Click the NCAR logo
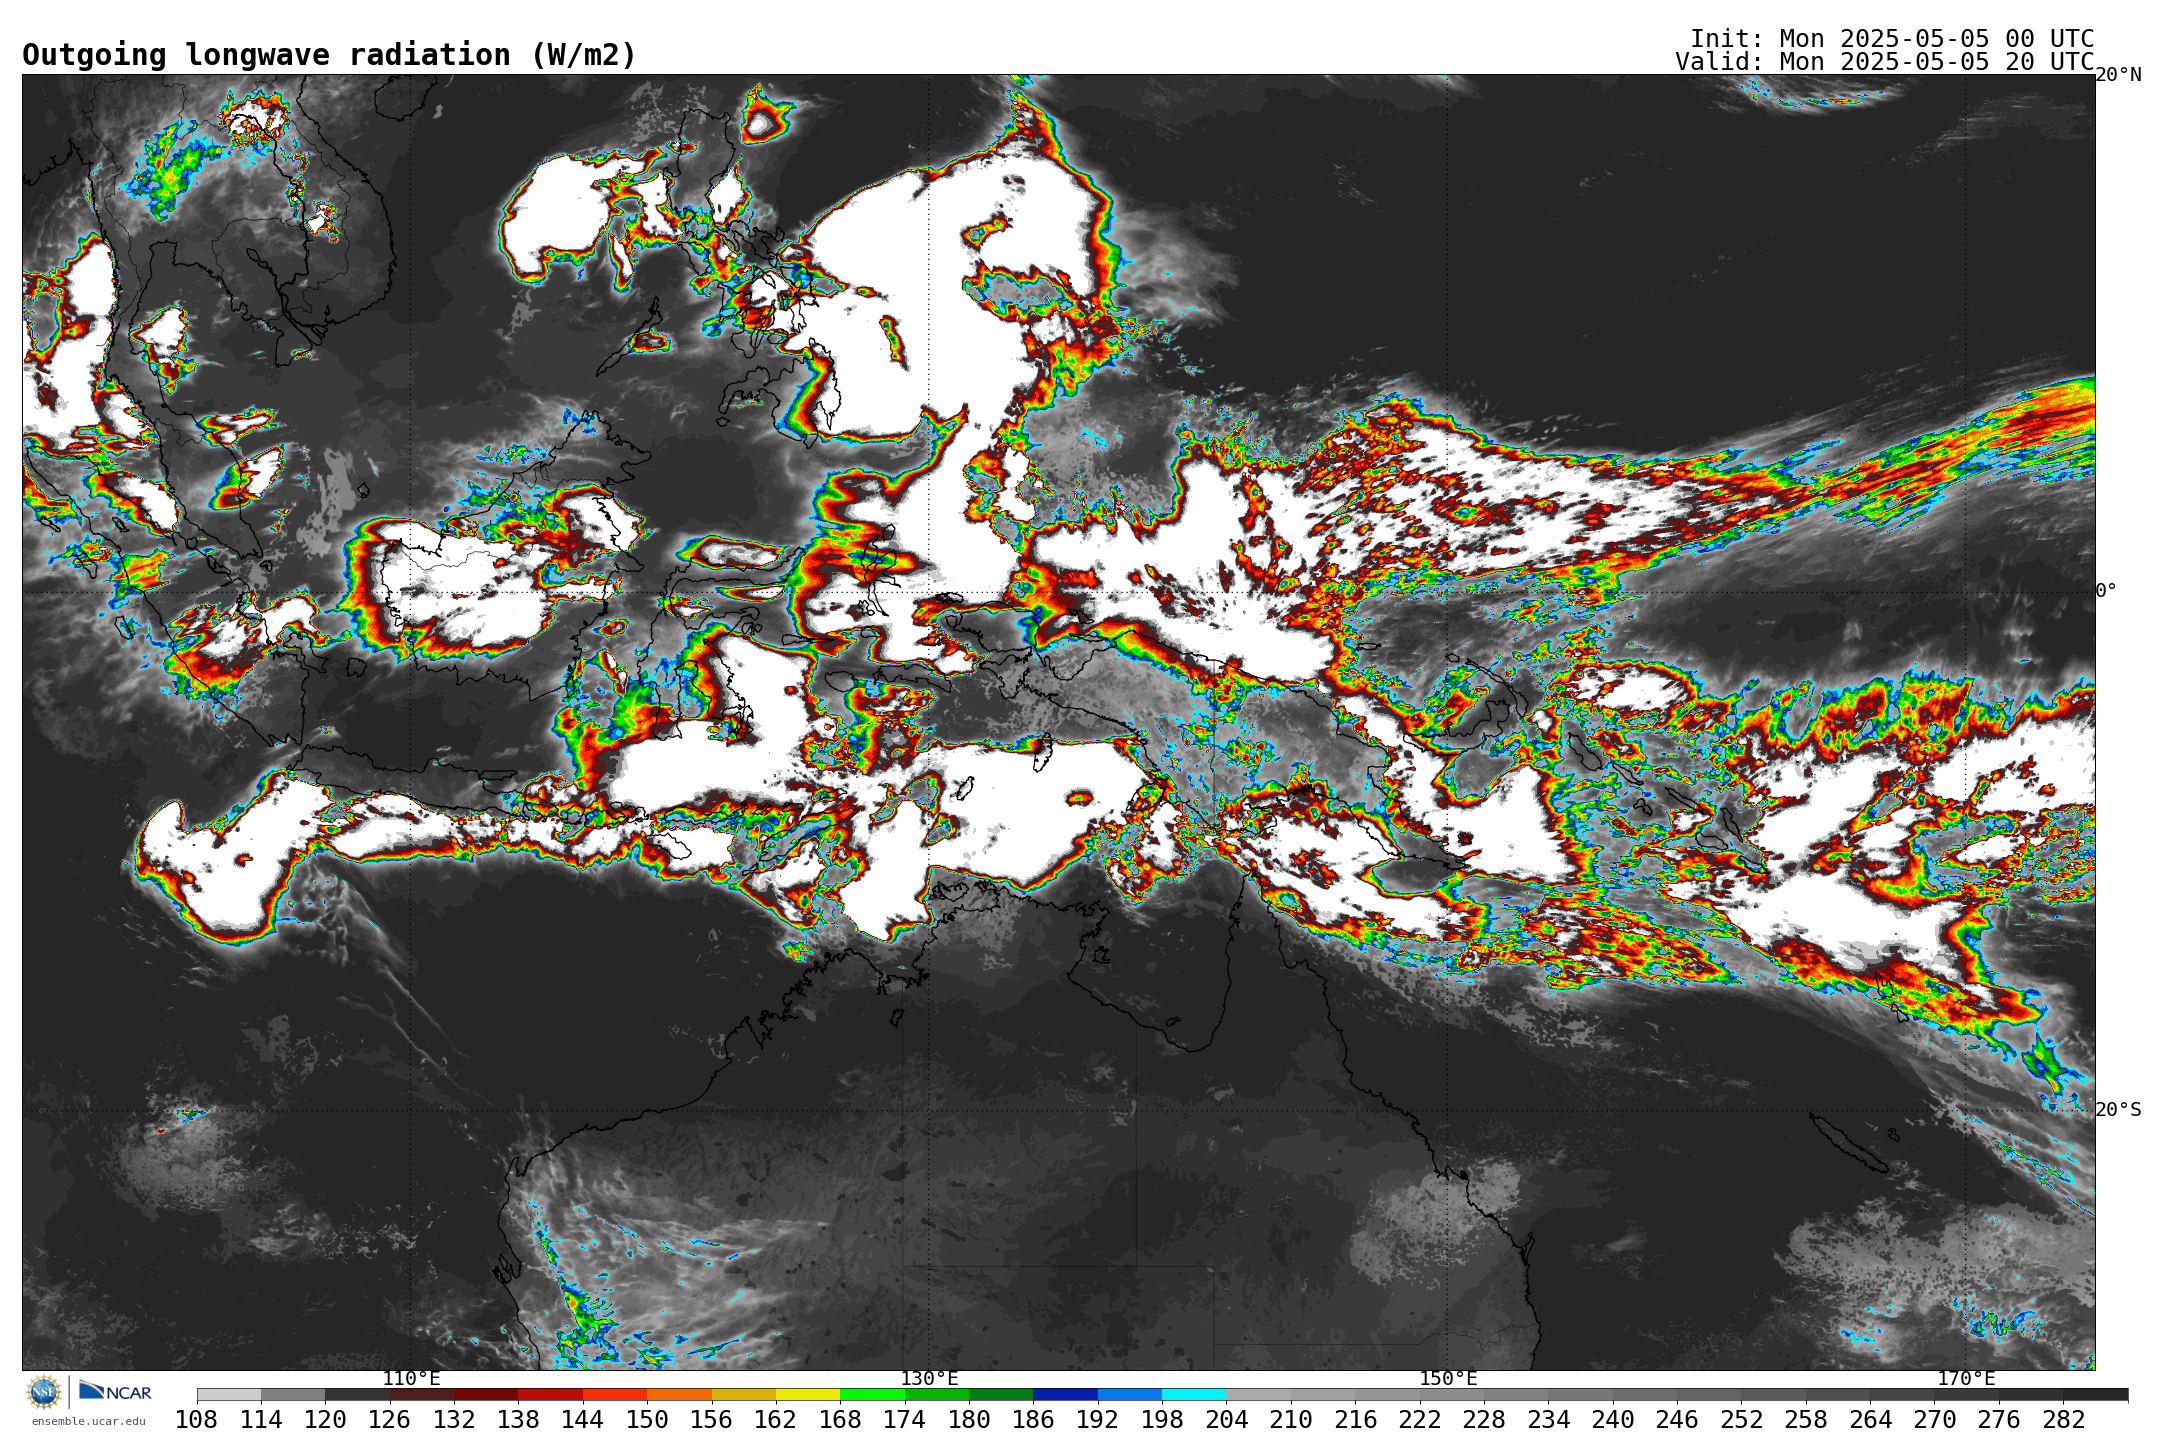 tap(115, 1391)
